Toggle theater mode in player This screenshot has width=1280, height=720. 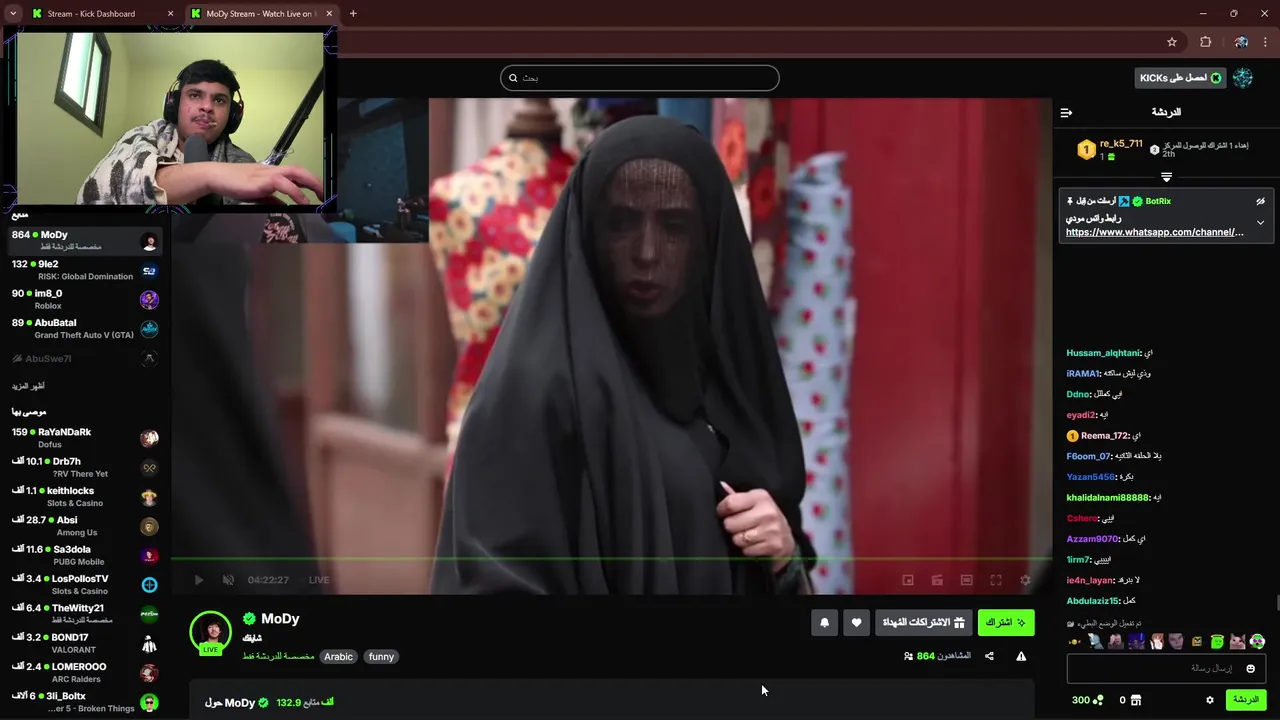click(x=966, y=580)
